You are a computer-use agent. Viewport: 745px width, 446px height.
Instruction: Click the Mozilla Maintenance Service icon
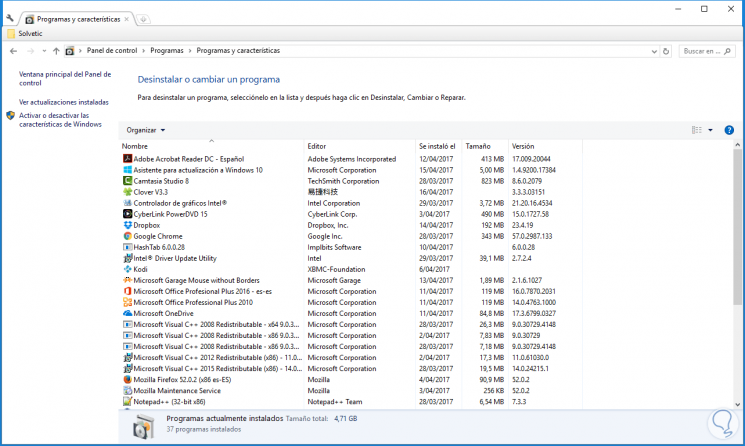point(127,390)
